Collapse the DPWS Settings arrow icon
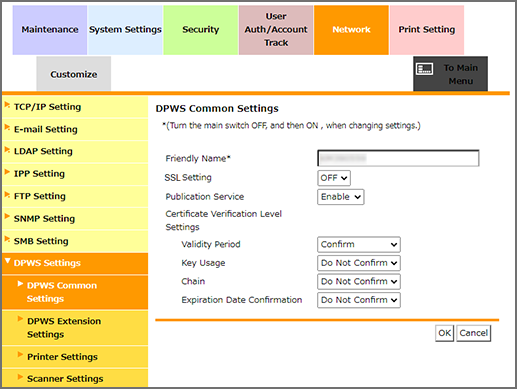Image resolution: width=517 pixels, height=389 pixels. (x=8, y=261)
